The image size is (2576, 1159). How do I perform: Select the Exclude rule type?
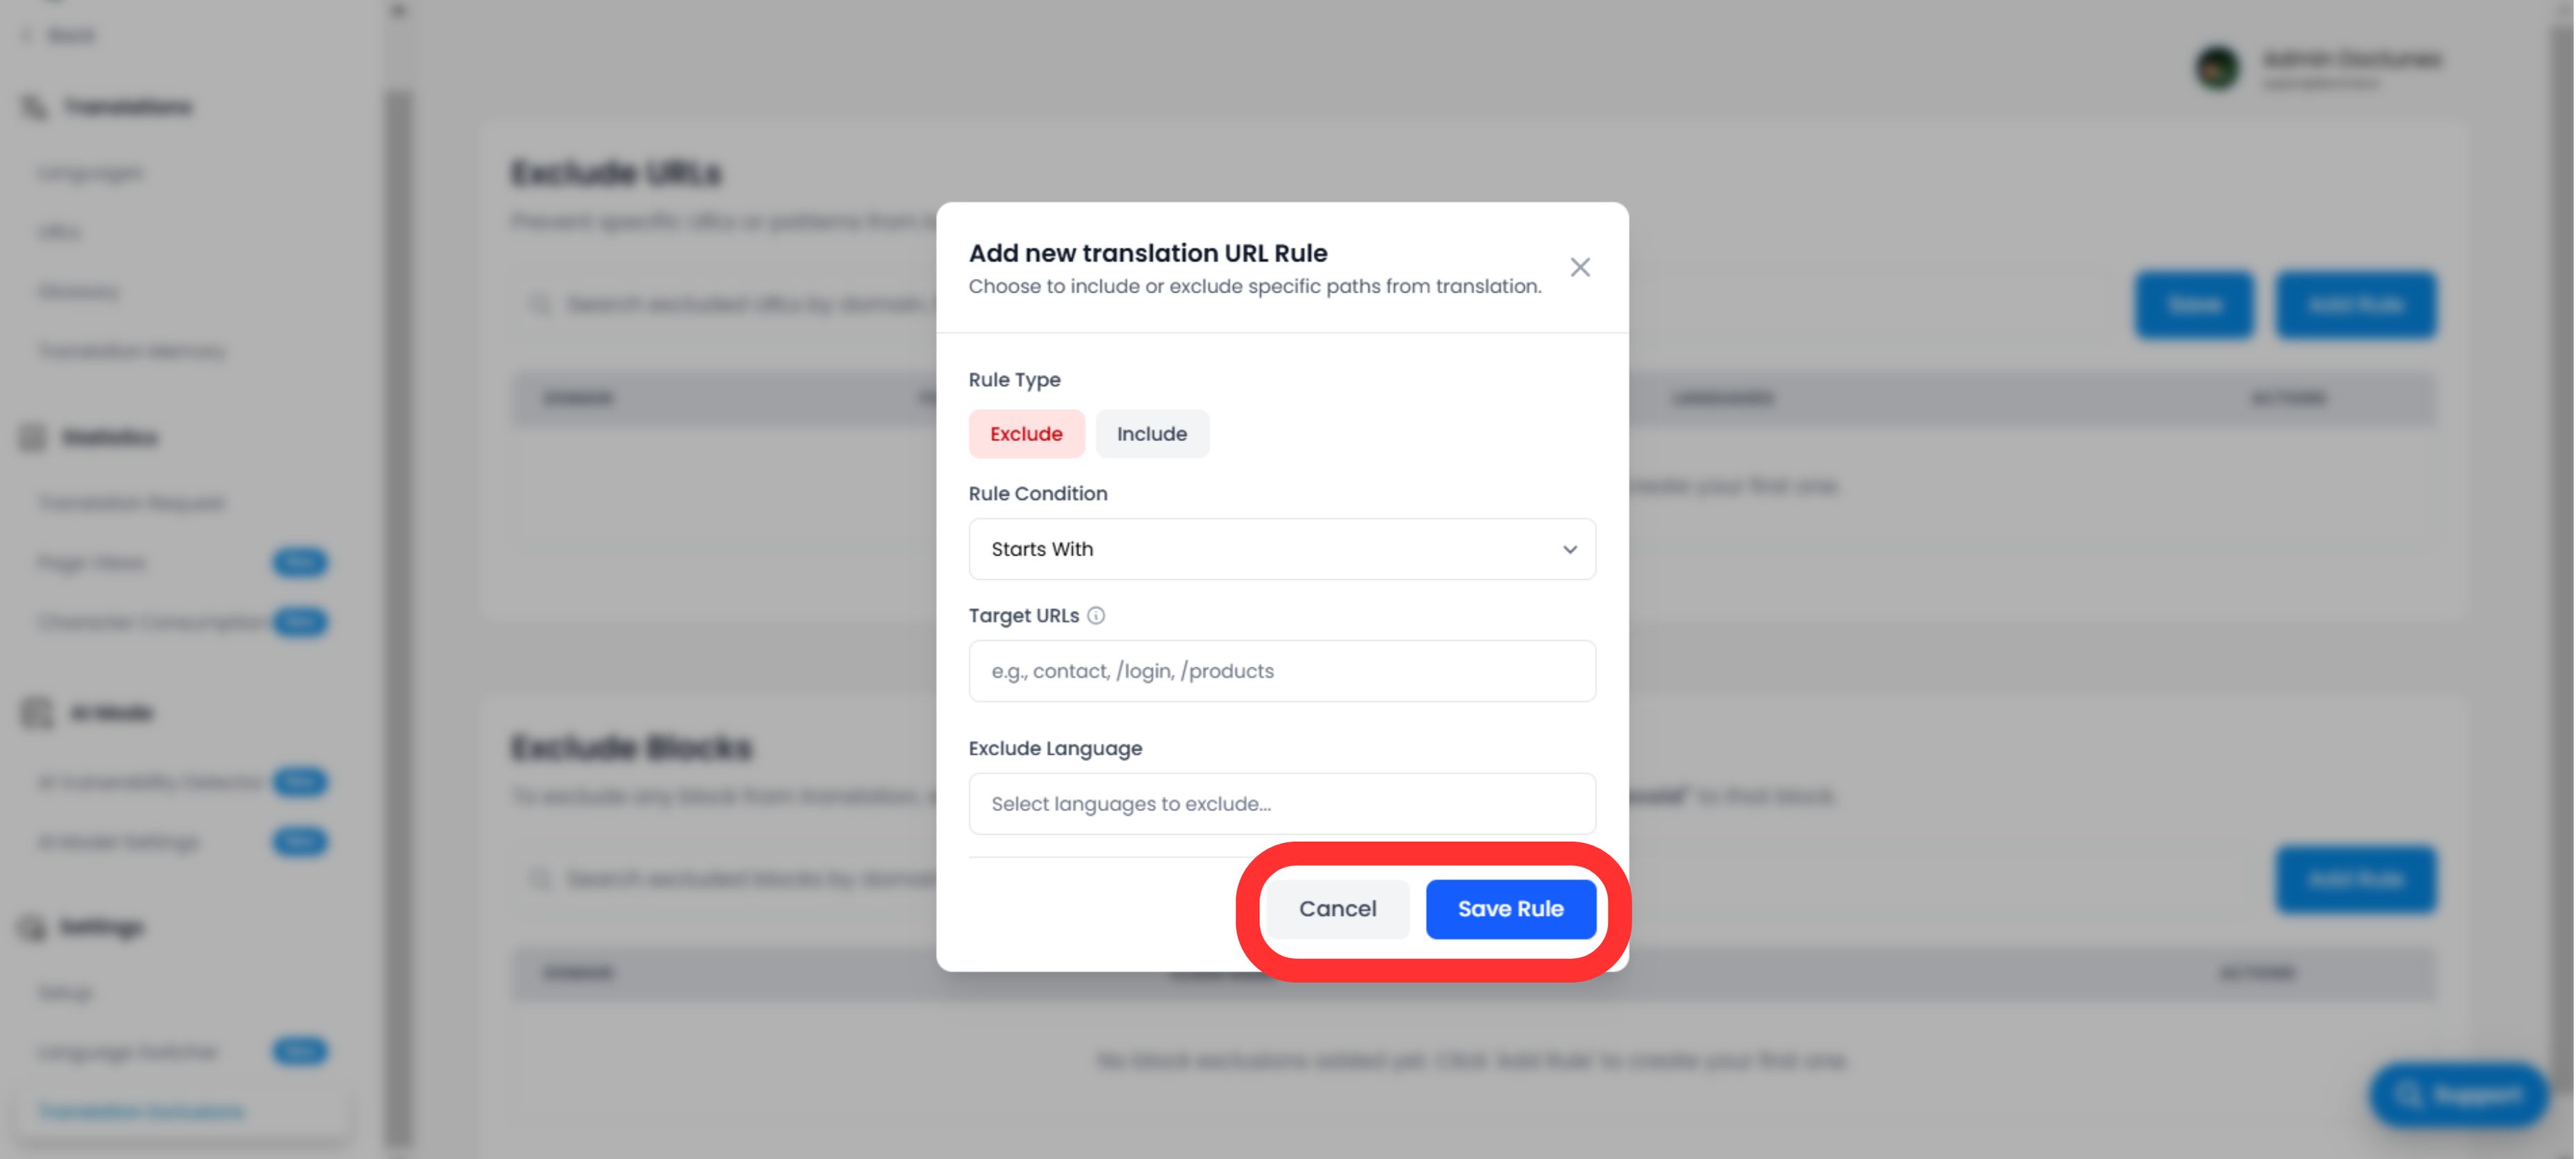pyautogui.click(x=1026, y=433)
